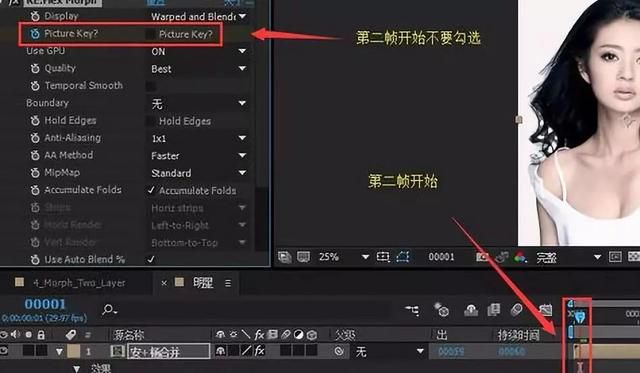Screen dimensions: 640x373
Task: Uncheck the Accumulate Folds checkbox
Action: (x=151, y=190)
